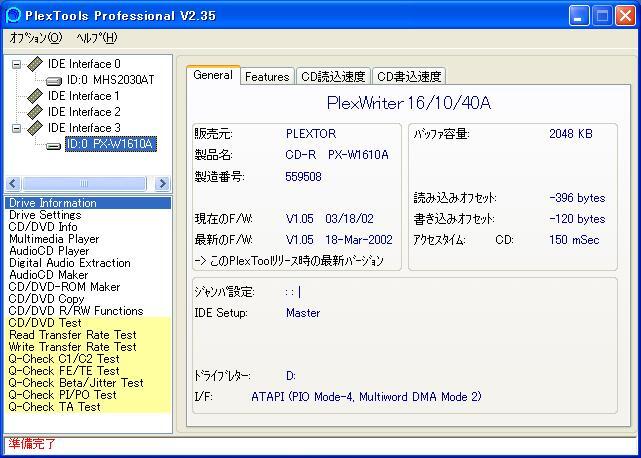
Task: Collapse the IDE Interface 3 tree node
Action: coord(17,128)
